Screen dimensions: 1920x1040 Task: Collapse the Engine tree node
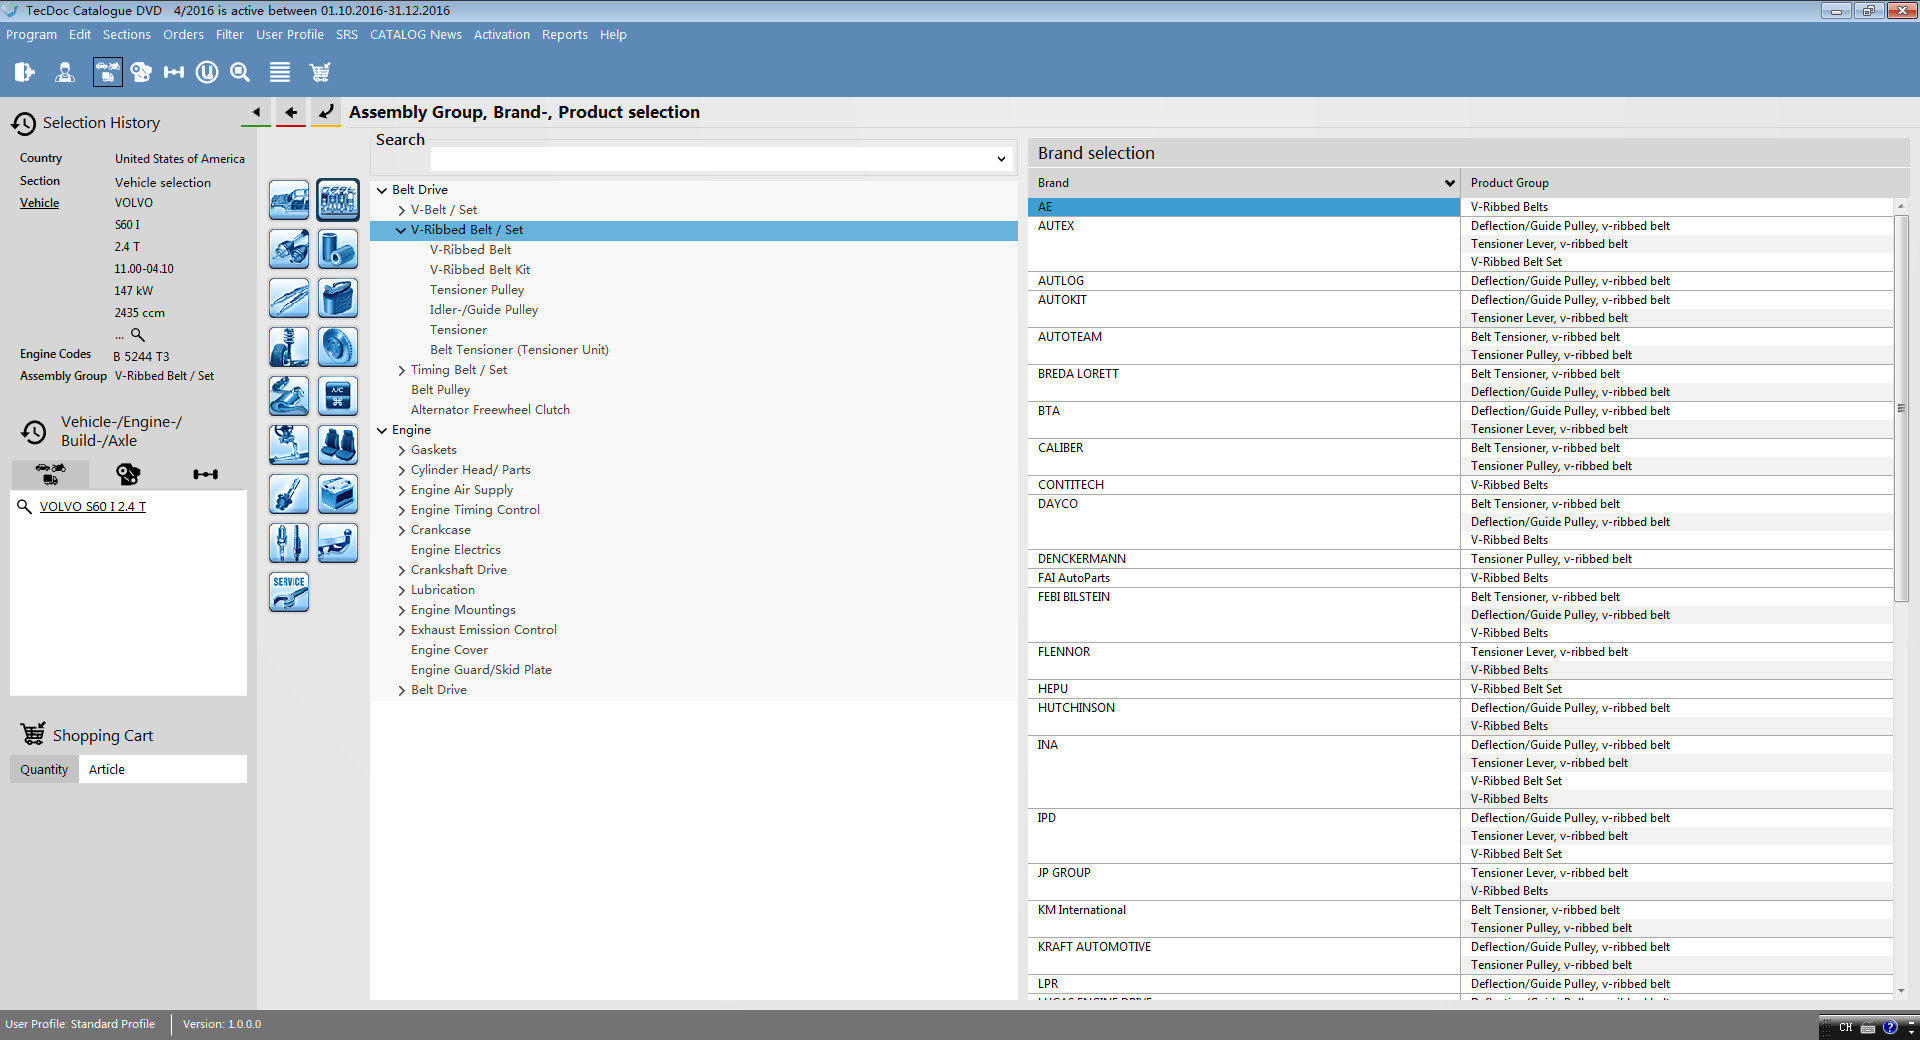click(x=382, y=430)
